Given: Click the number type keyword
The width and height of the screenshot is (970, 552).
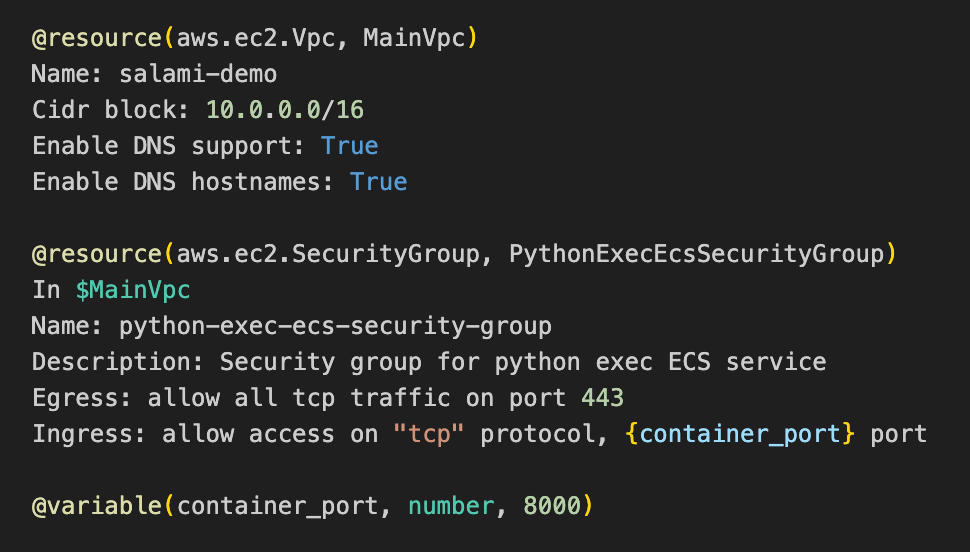Looking at the screenshot, I should 451,506.
